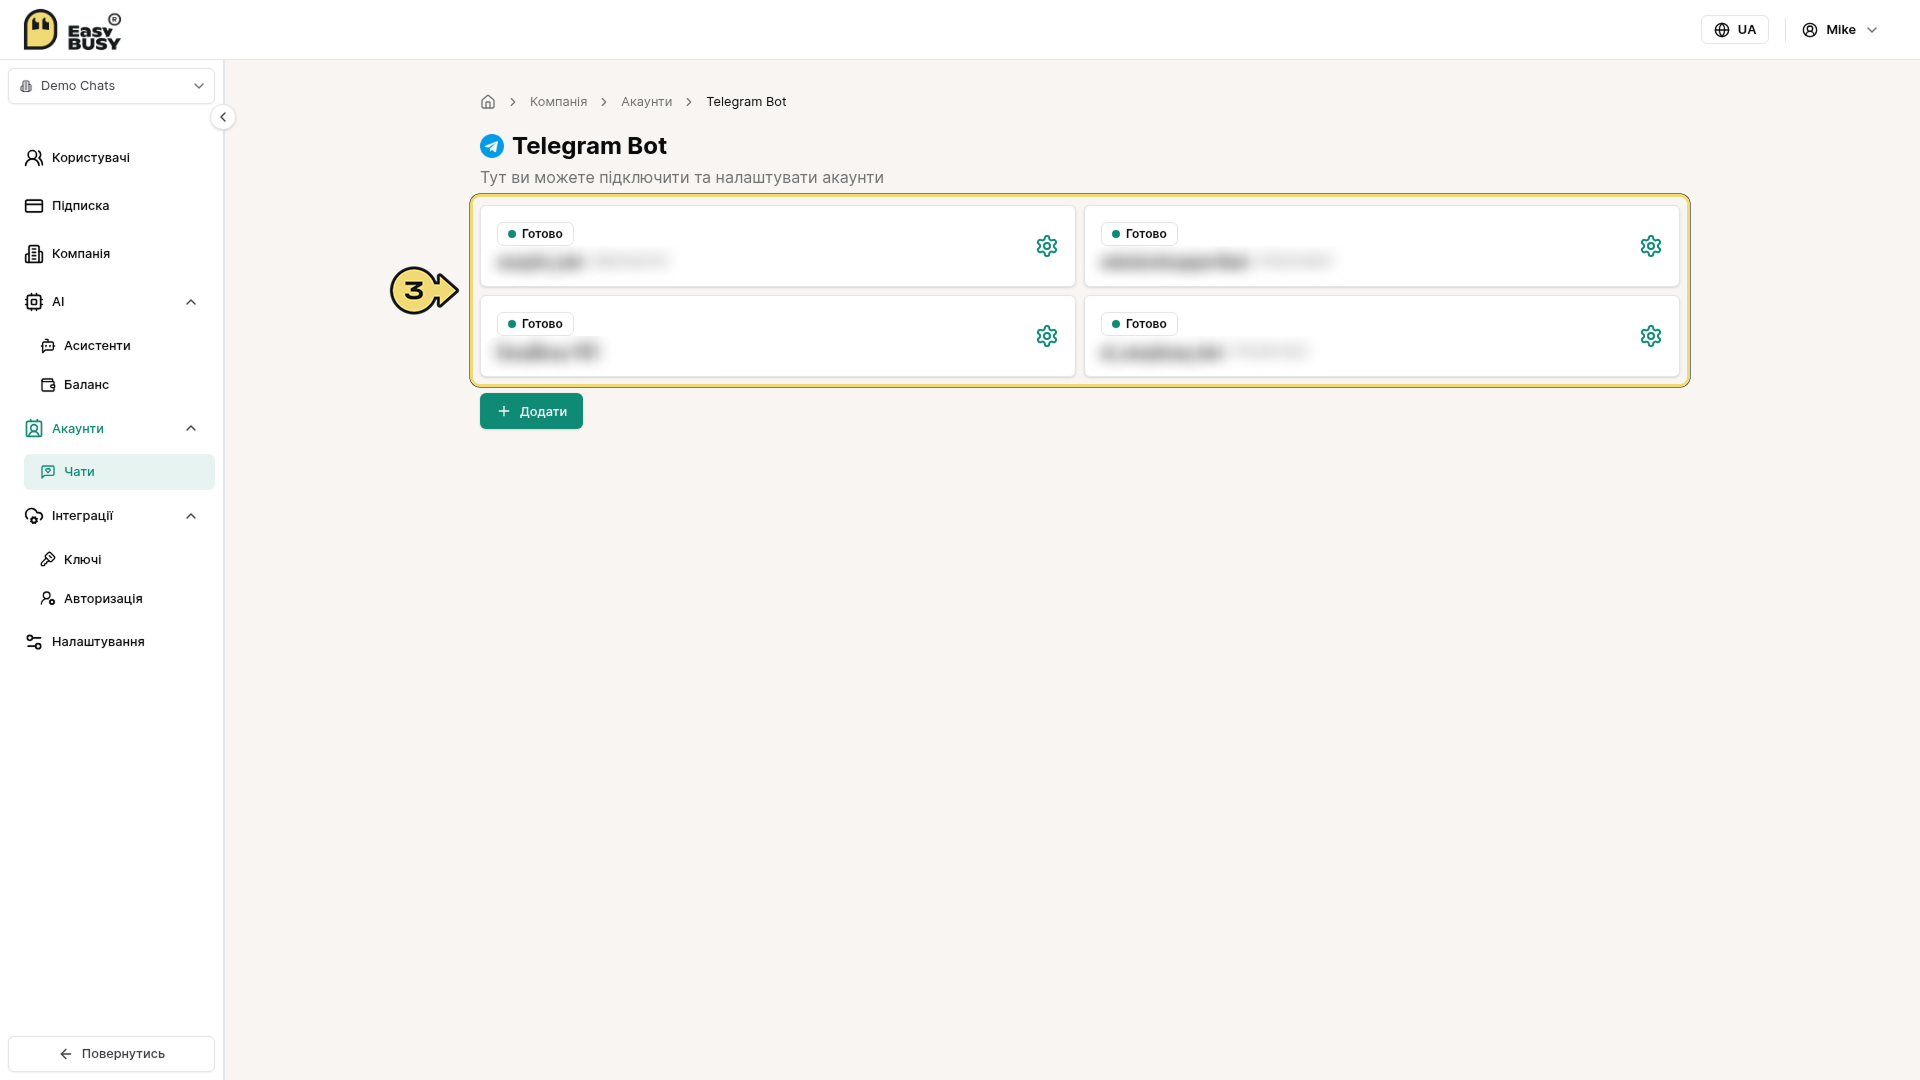Click the Баланс wallet icon
The width and height of the screenshot is (1920, 1080).
48,385
